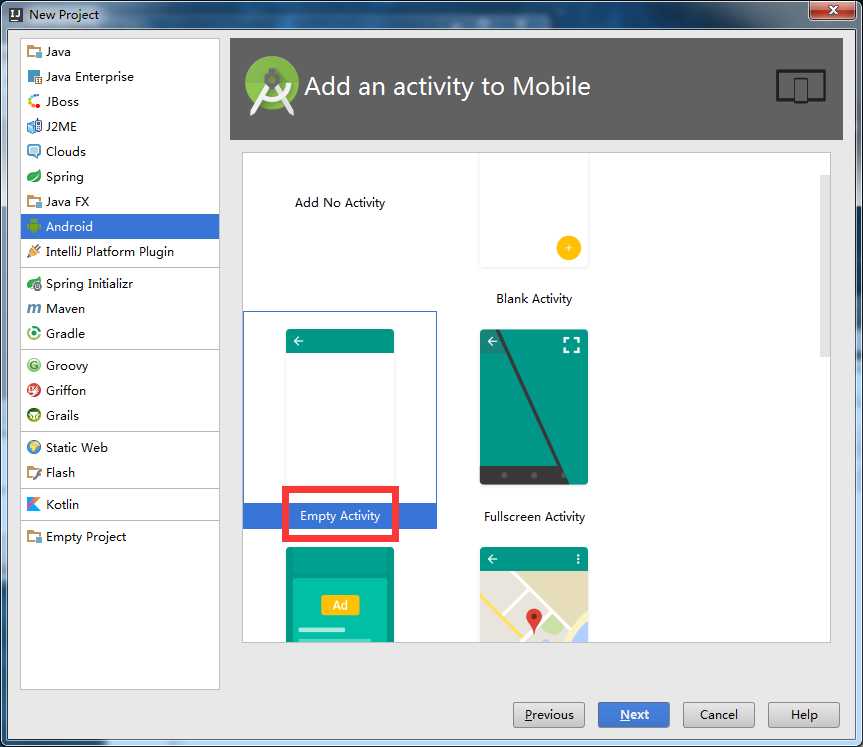The height and width of the screenshot is (747, 863).
Task: Click the IntelliJ title bar icon
Action: coord(16,15)
